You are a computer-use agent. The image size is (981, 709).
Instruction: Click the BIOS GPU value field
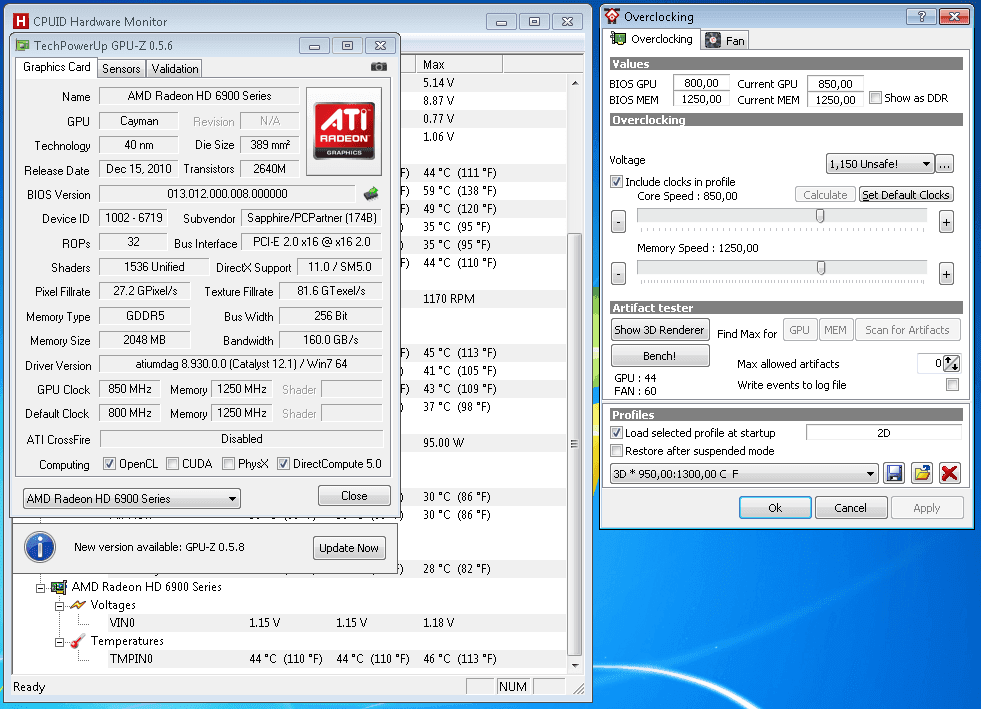[x=701, y=83]
